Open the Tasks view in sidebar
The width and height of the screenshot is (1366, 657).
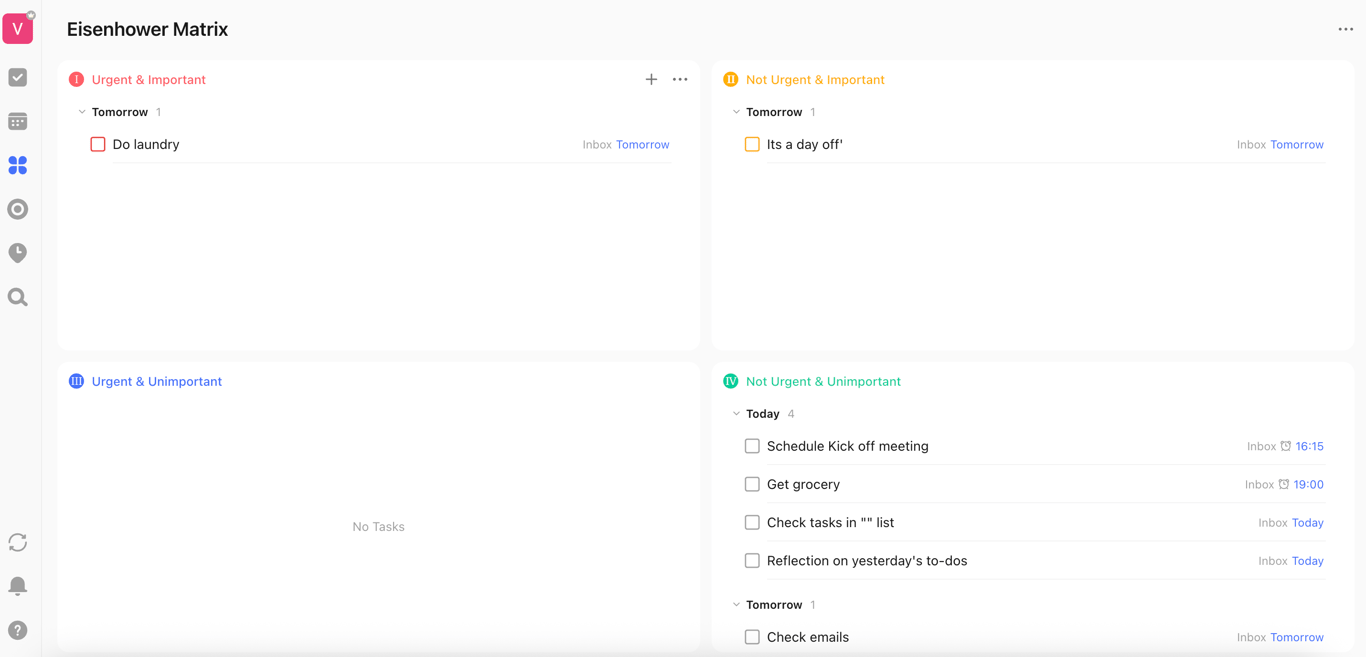point(18,78)
